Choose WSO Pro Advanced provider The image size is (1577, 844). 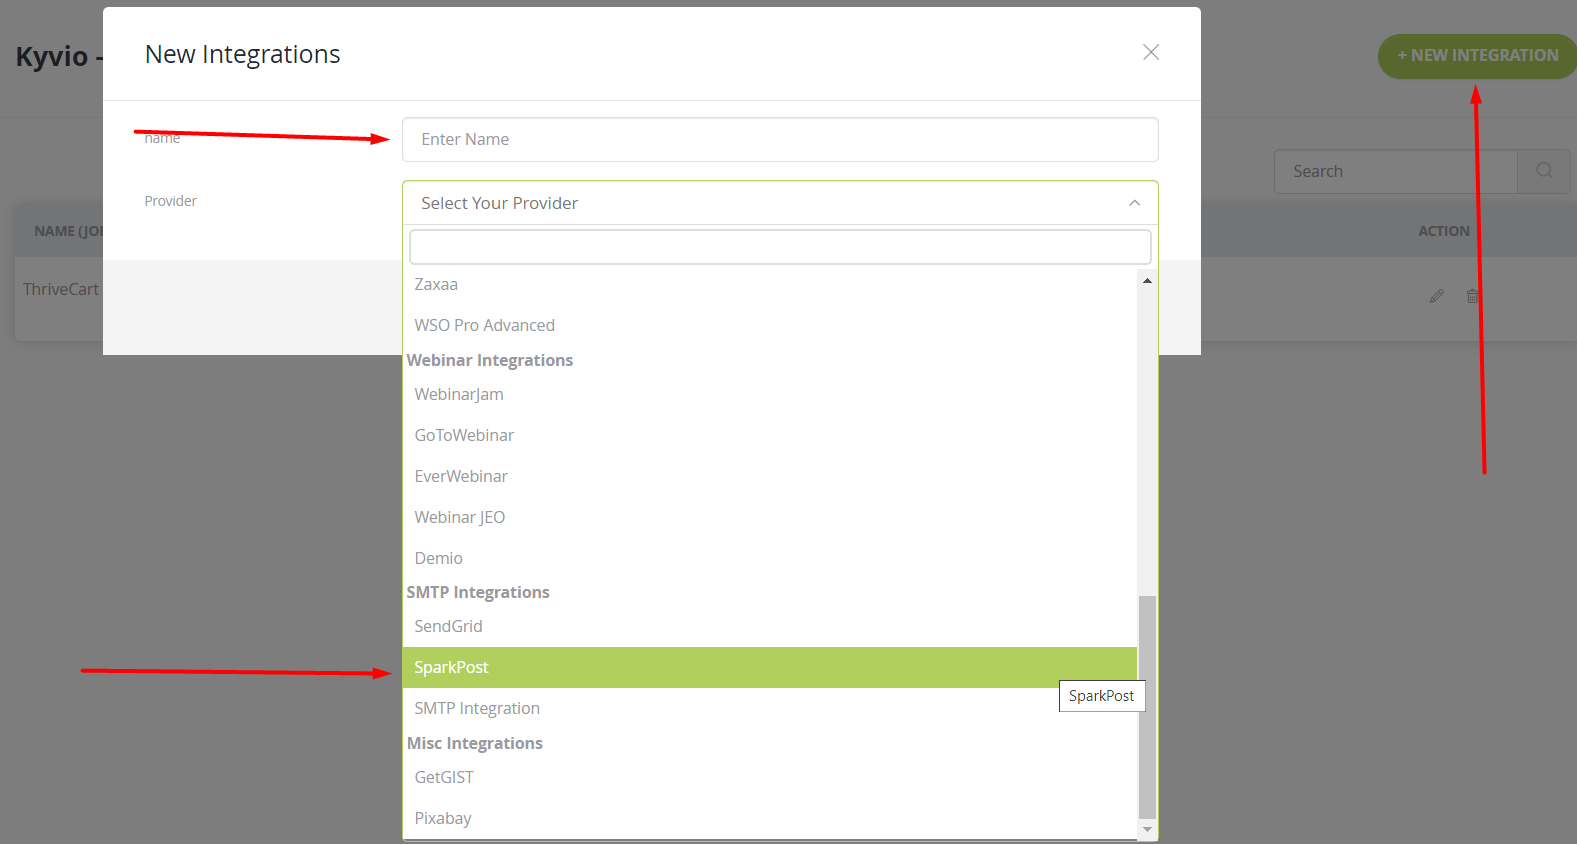[x=769, y=325]
